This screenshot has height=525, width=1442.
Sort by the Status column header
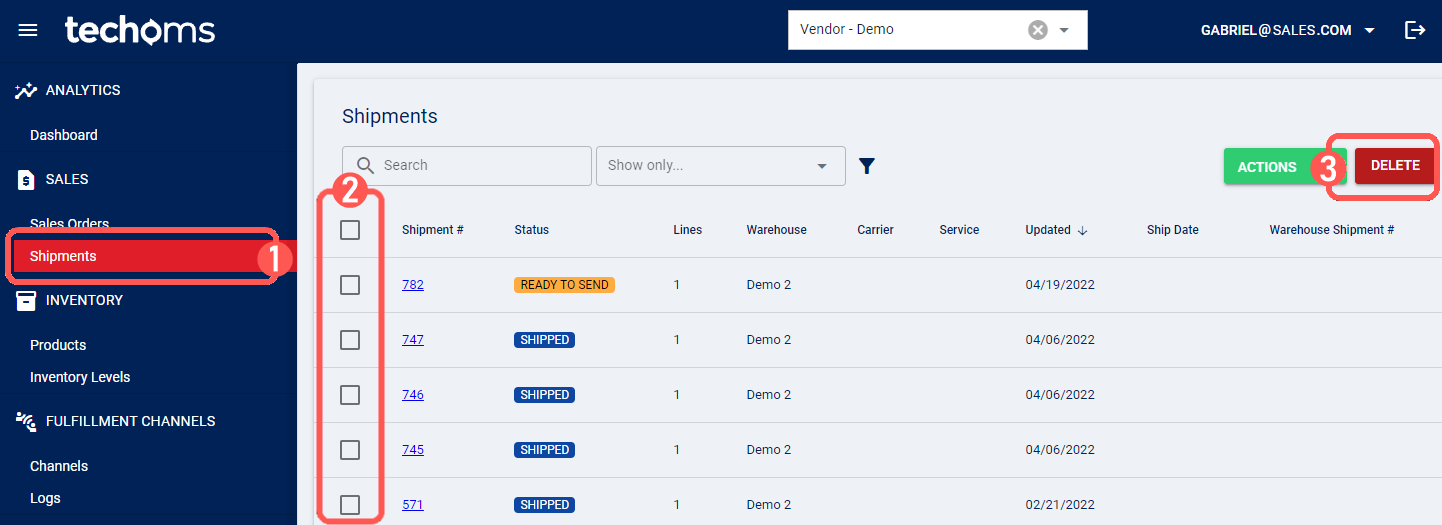pos(532,230)
